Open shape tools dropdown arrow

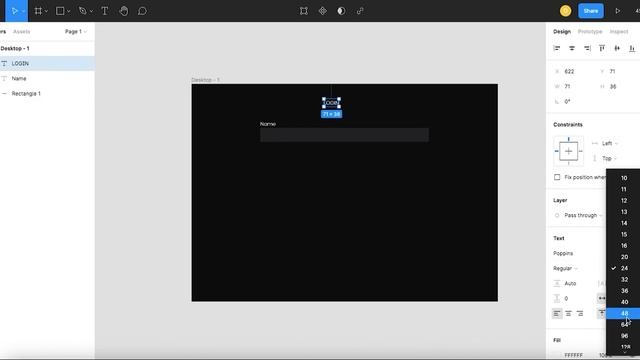[69, 11]
